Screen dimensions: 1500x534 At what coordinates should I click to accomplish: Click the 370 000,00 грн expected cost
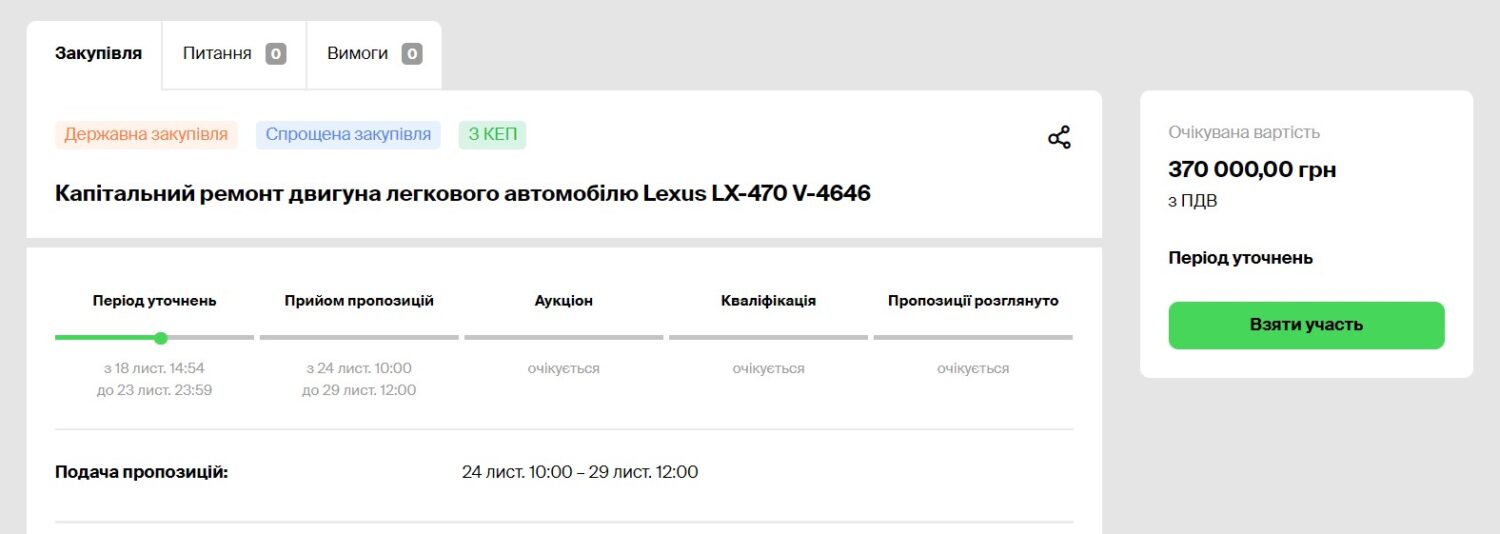1252,170
